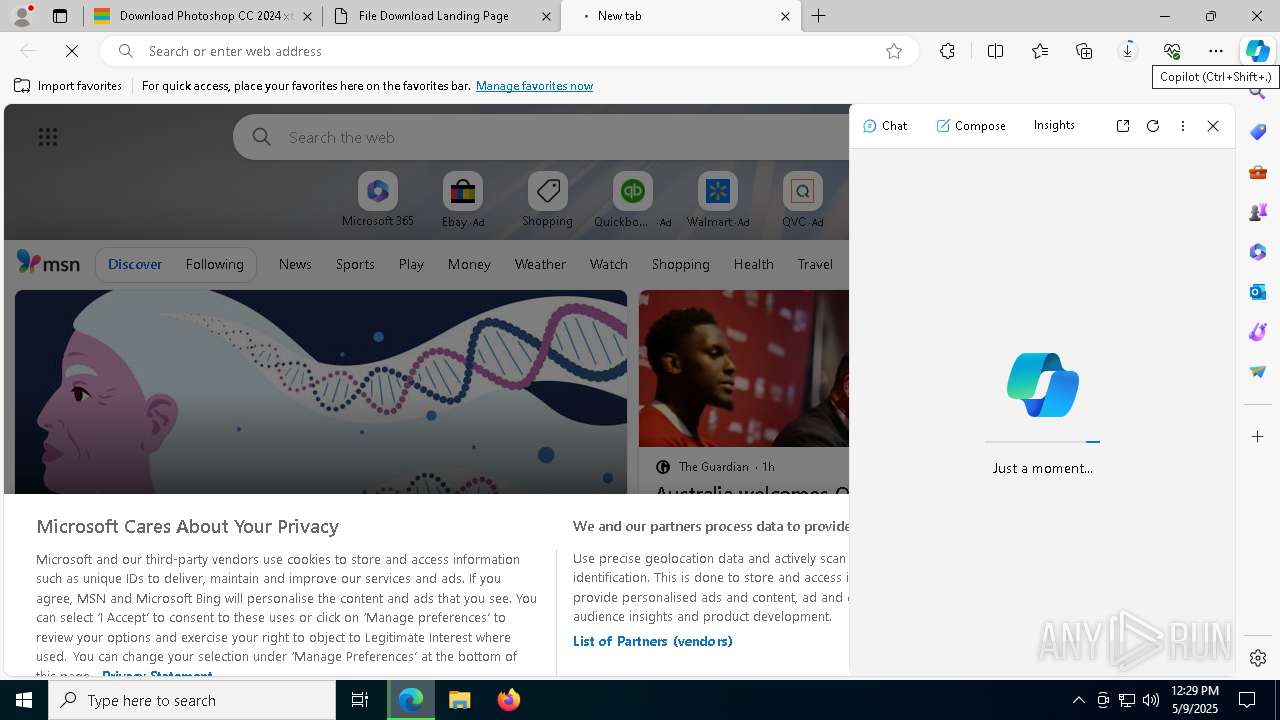
Task: Open the Ebay ad quick link
Action: (463, 200)
